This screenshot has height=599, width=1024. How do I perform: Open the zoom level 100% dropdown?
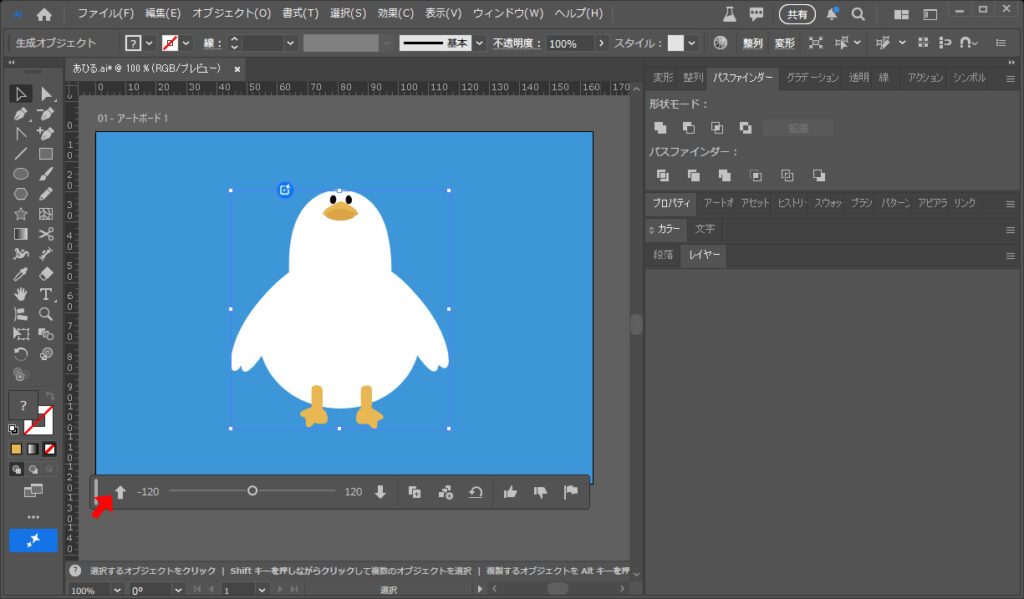116,590
